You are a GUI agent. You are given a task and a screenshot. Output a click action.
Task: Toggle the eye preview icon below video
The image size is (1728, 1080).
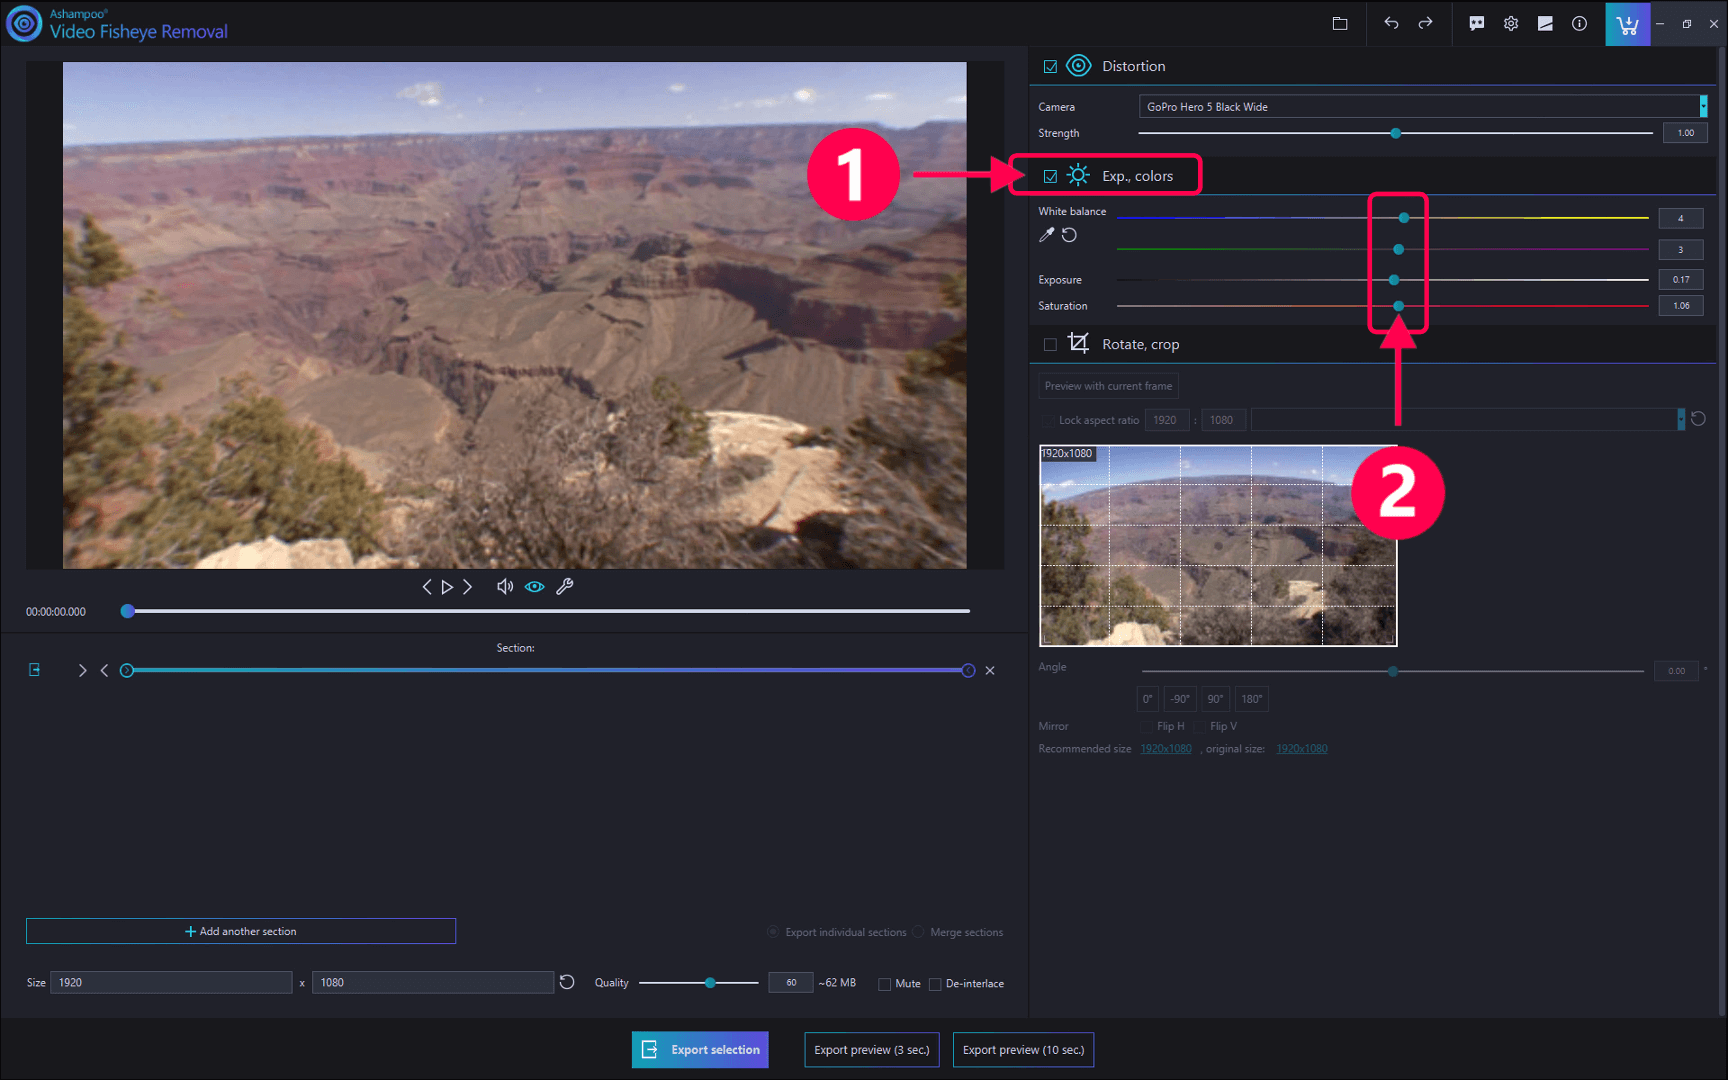click(x=535, y=587)
